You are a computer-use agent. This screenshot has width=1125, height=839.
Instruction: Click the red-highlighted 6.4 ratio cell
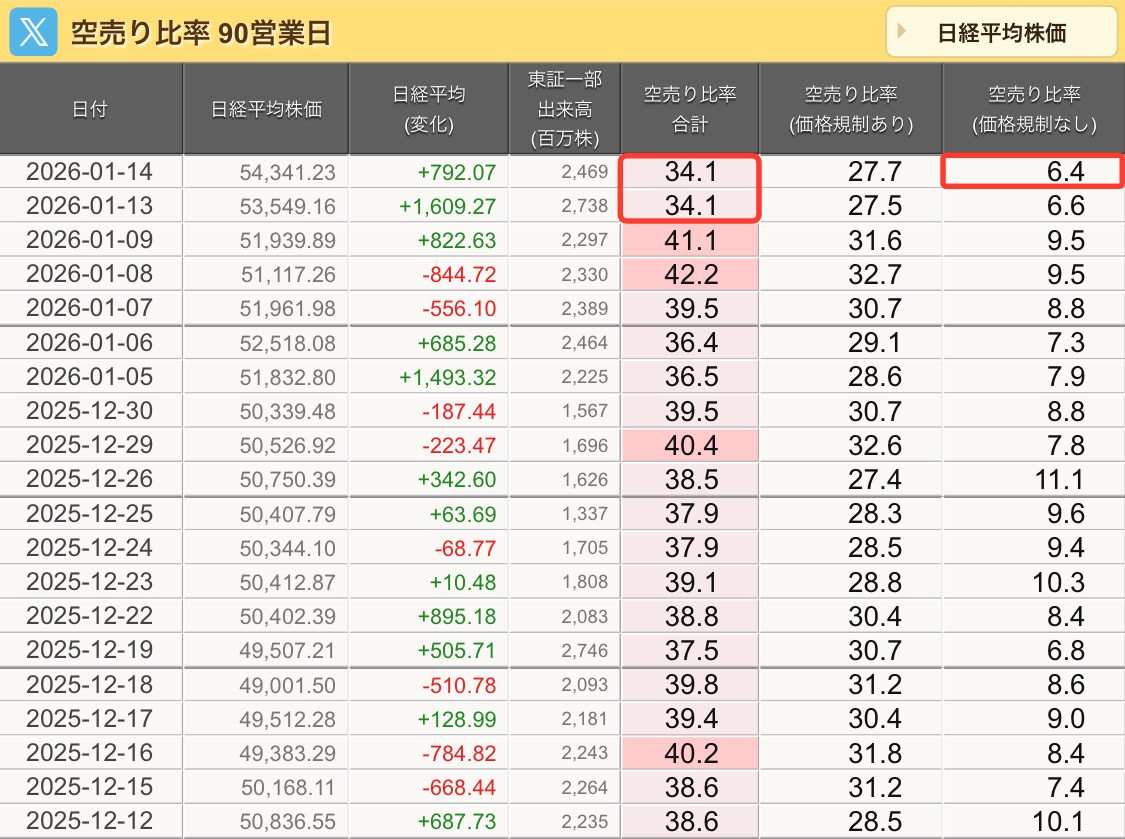point(1033,170)
